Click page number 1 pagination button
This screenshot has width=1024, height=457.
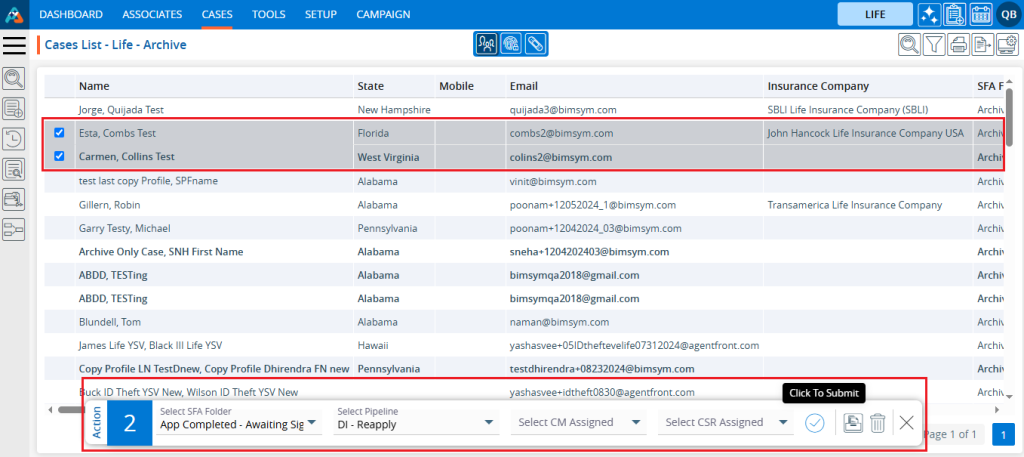[1002, 435]
